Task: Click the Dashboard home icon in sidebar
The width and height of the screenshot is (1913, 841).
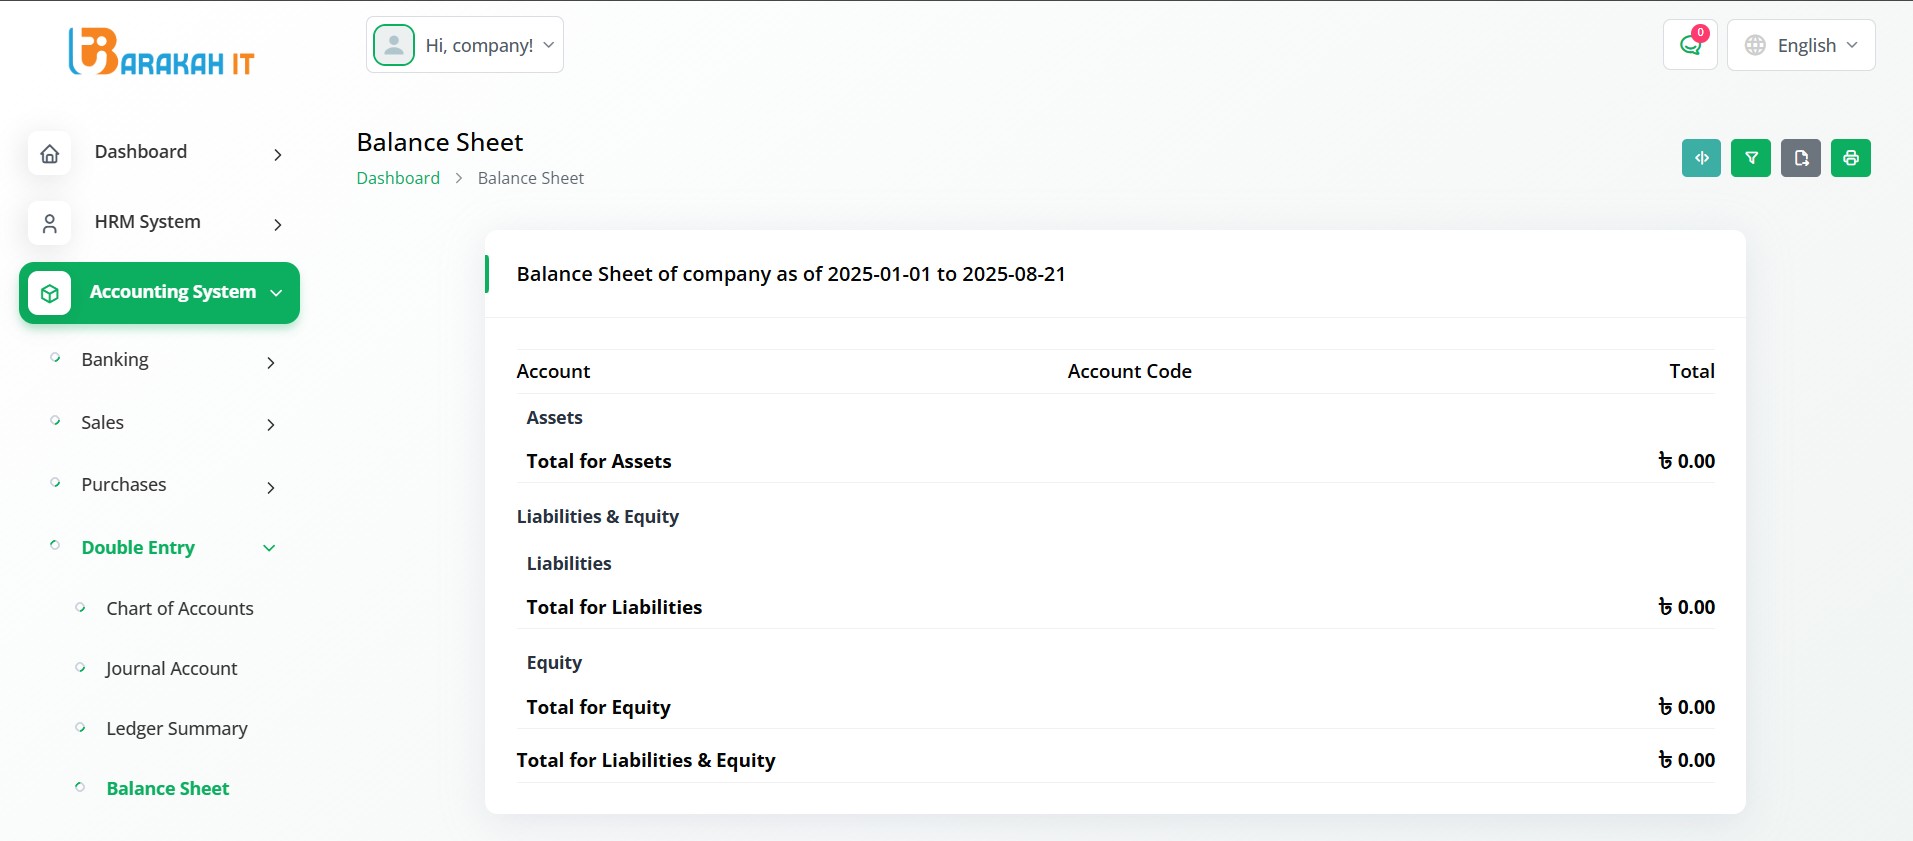Action: pyautogui.click(x=50, y=153)
